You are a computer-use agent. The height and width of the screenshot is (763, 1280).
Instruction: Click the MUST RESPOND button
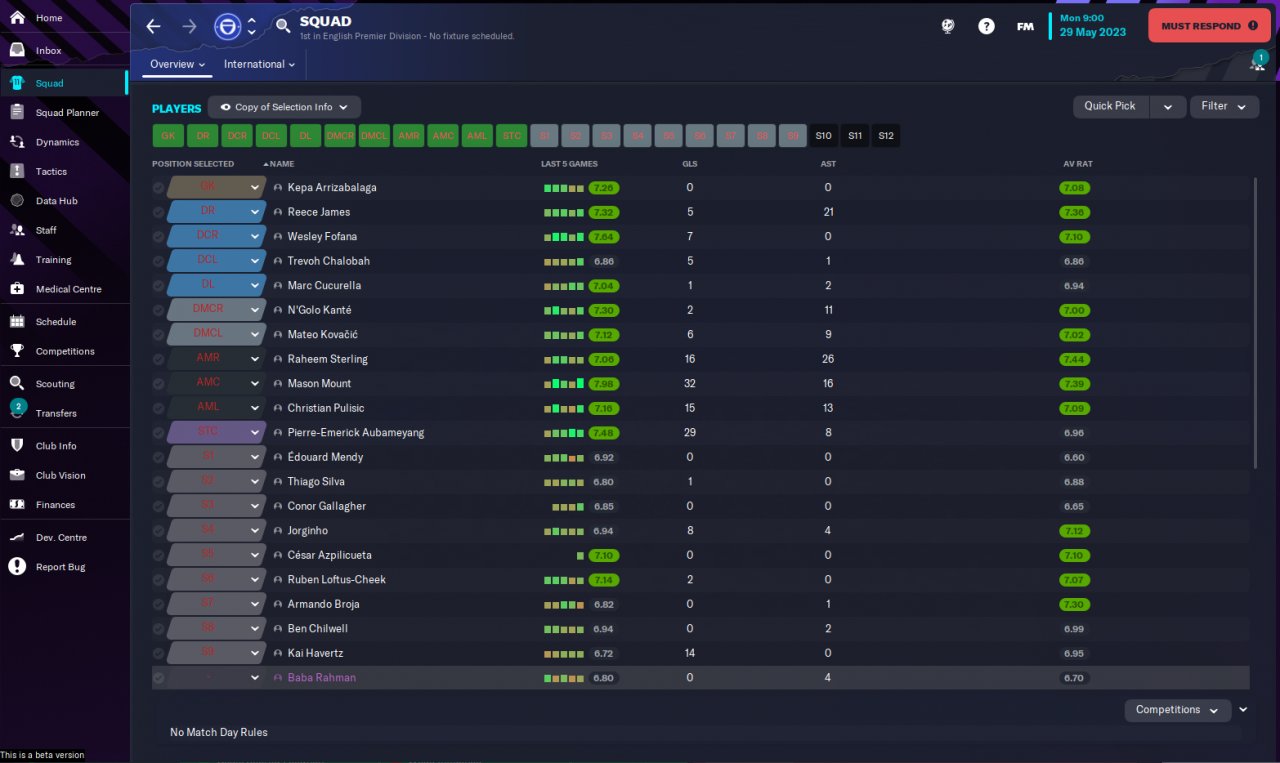(1209, 26)
